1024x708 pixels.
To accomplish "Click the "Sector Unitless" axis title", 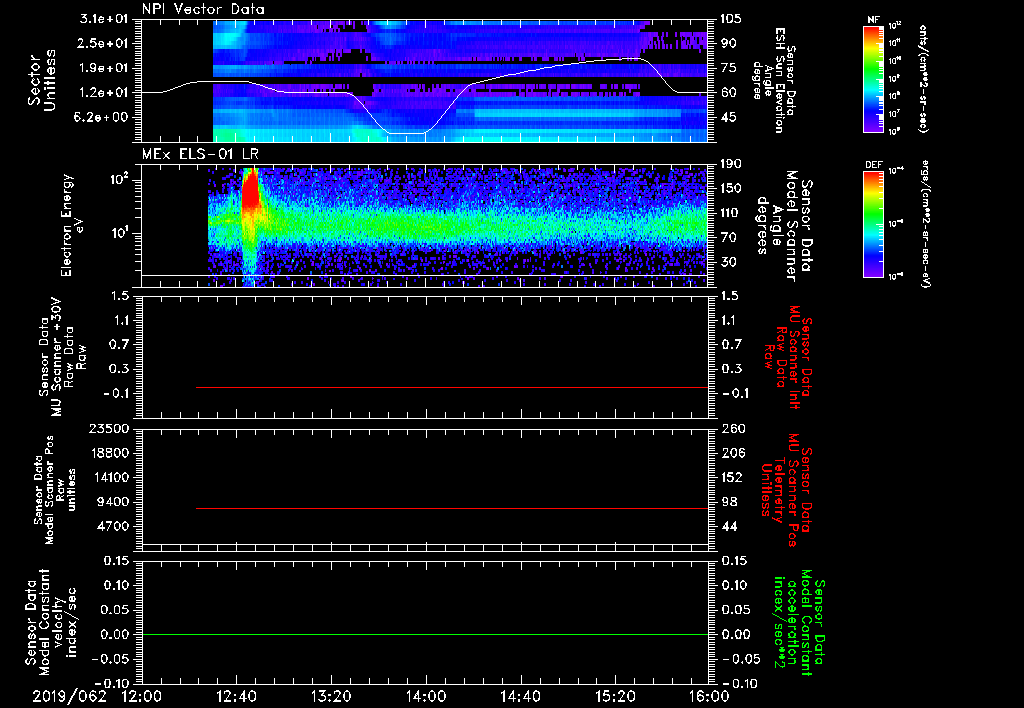I will (x=42, y=80).
